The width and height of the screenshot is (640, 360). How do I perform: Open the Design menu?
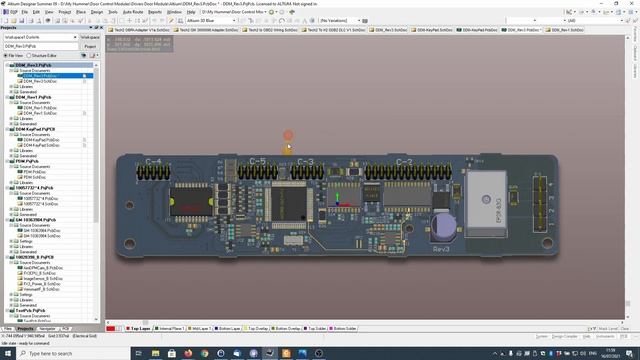(x=97, y=12)
